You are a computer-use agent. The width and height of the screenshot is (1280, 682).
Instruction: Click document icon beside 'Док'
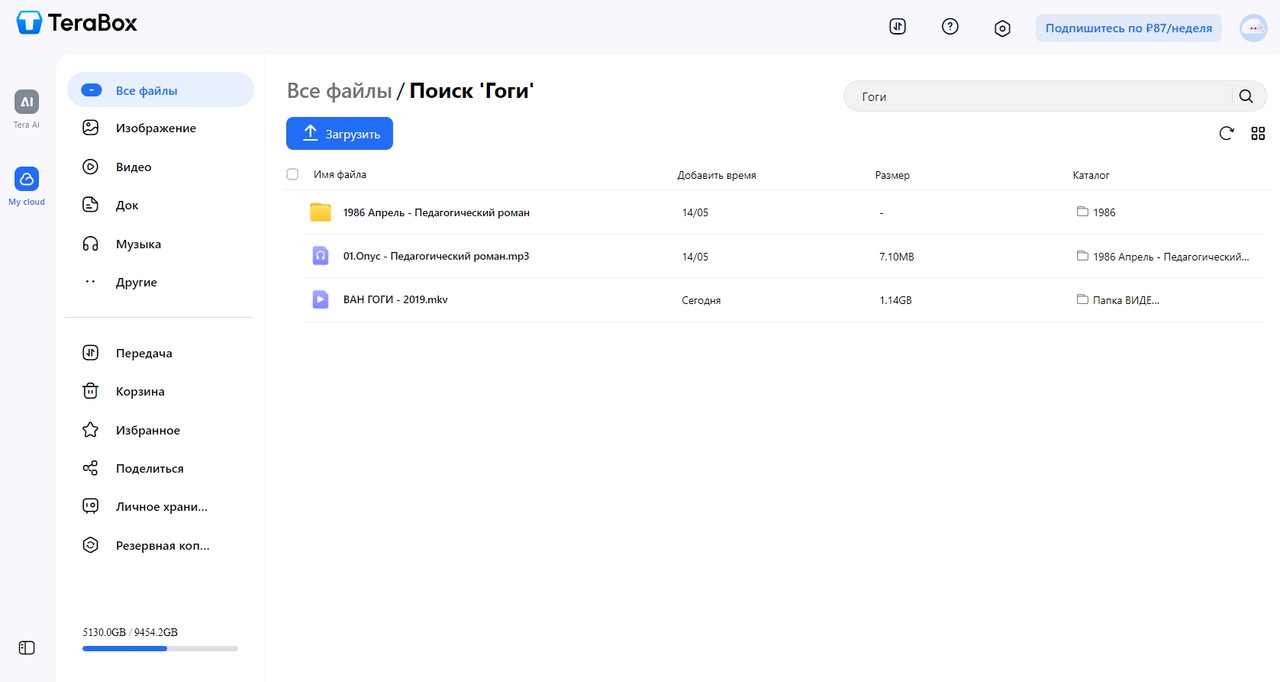(90, 205)
